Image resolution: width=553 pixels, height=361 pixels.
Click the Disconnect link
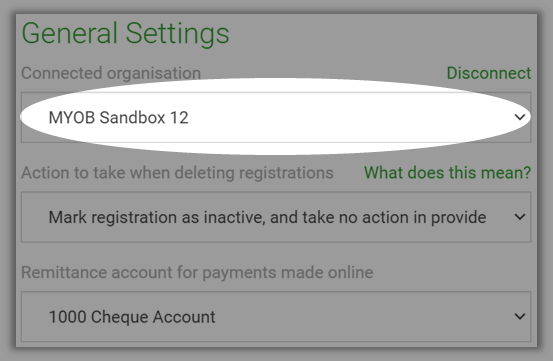488,73
